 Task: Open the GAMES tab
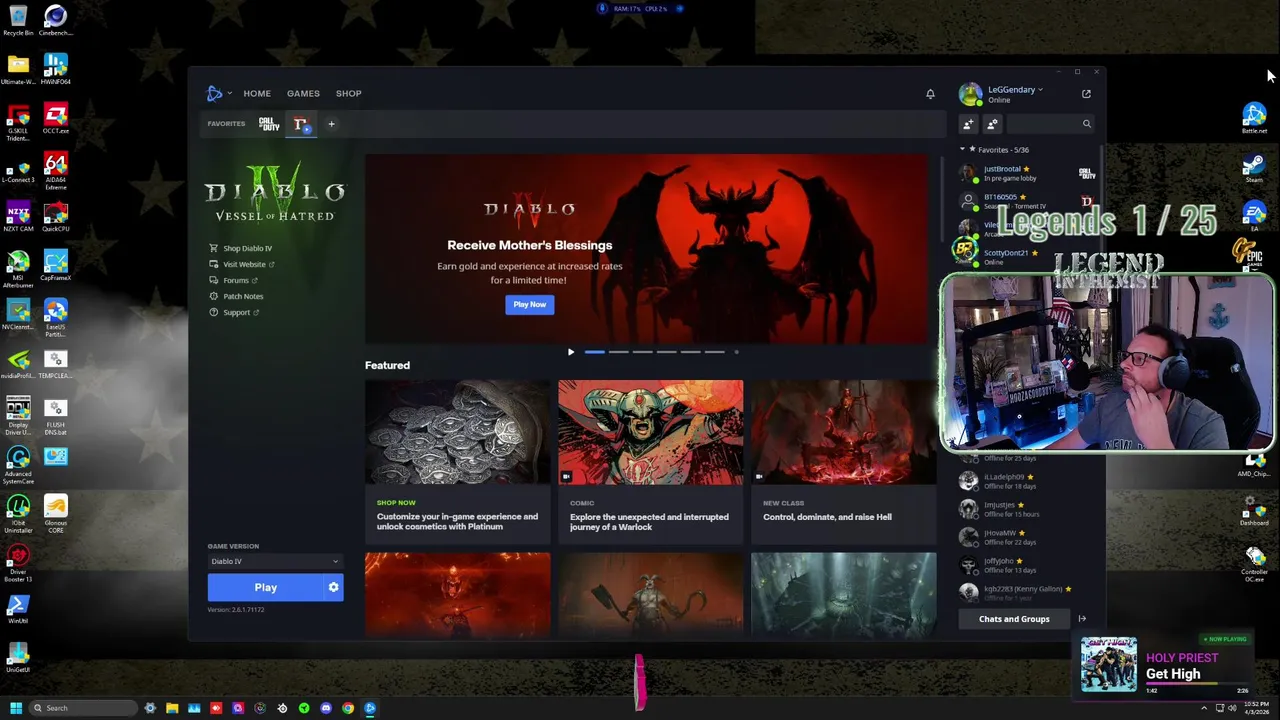click(x=303, y=93)
